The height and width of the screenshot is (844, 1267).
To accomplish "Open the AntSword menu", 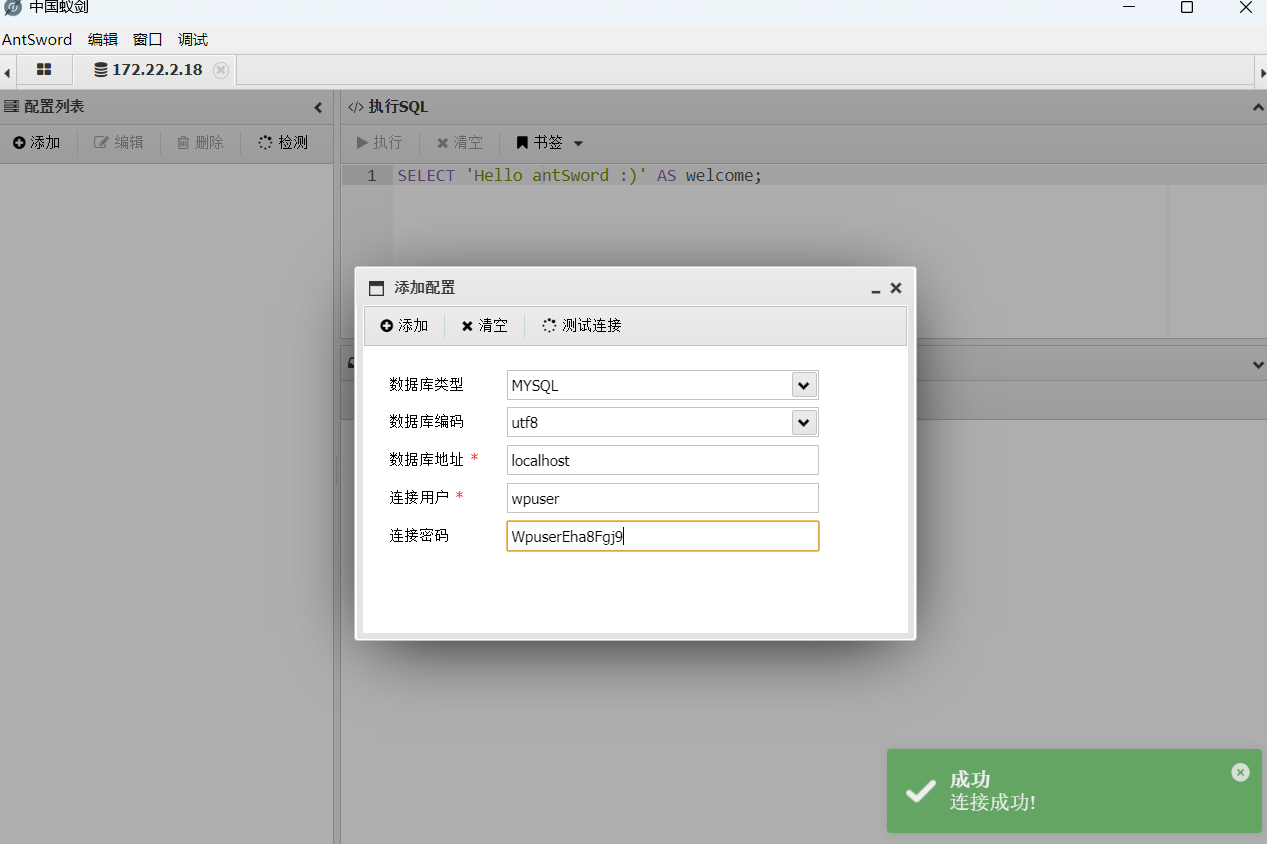I will click(37, 40).
